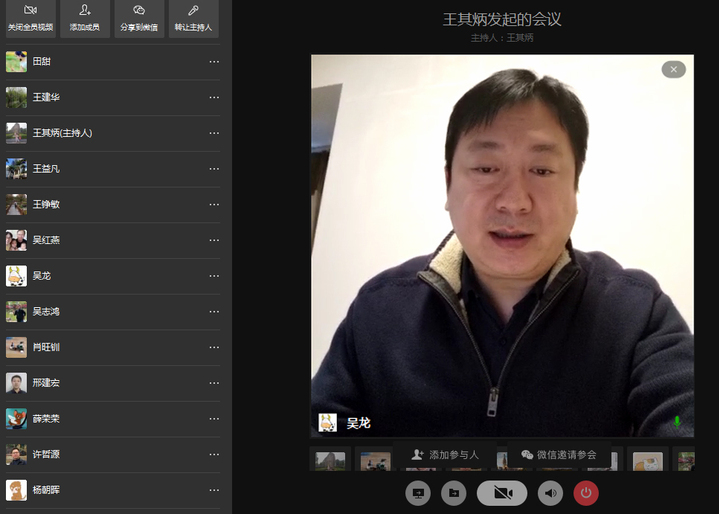Click the 添加参与人 button
Image resolution: width=719 pixels, height=514 pixels.
(x=445, y=455)
